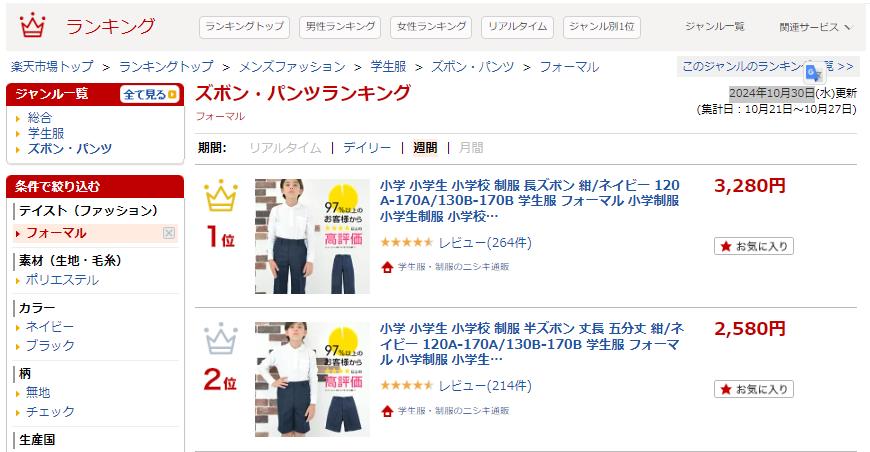Expand the 関連サービス dropdown
Screen dimensions: 870x452
tap(815, 27)
